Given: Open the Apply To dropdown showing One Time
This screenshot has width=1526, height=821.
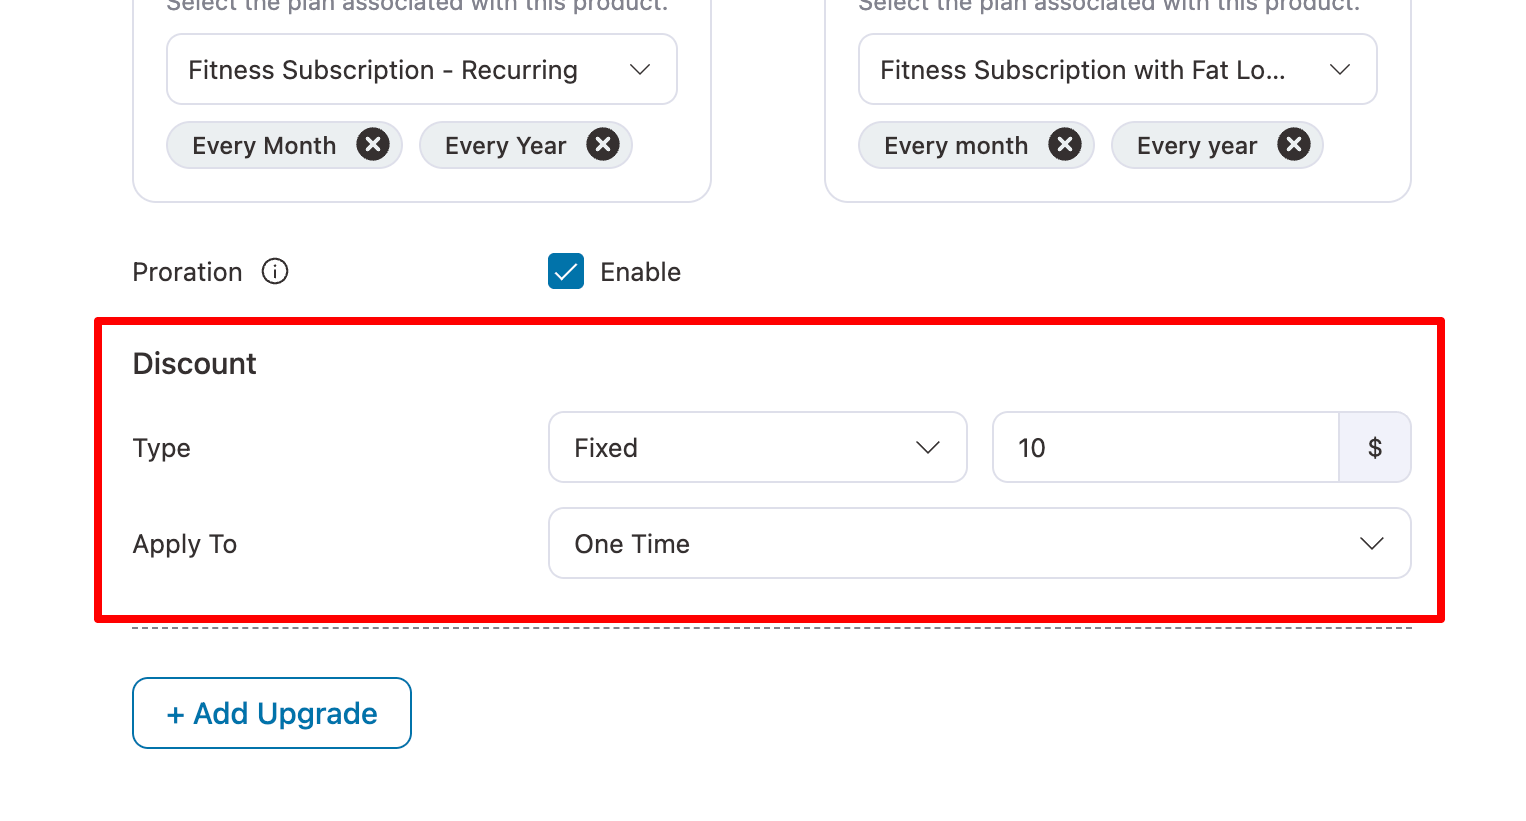Looking at the screenshot, I should [x=978, y=543].
